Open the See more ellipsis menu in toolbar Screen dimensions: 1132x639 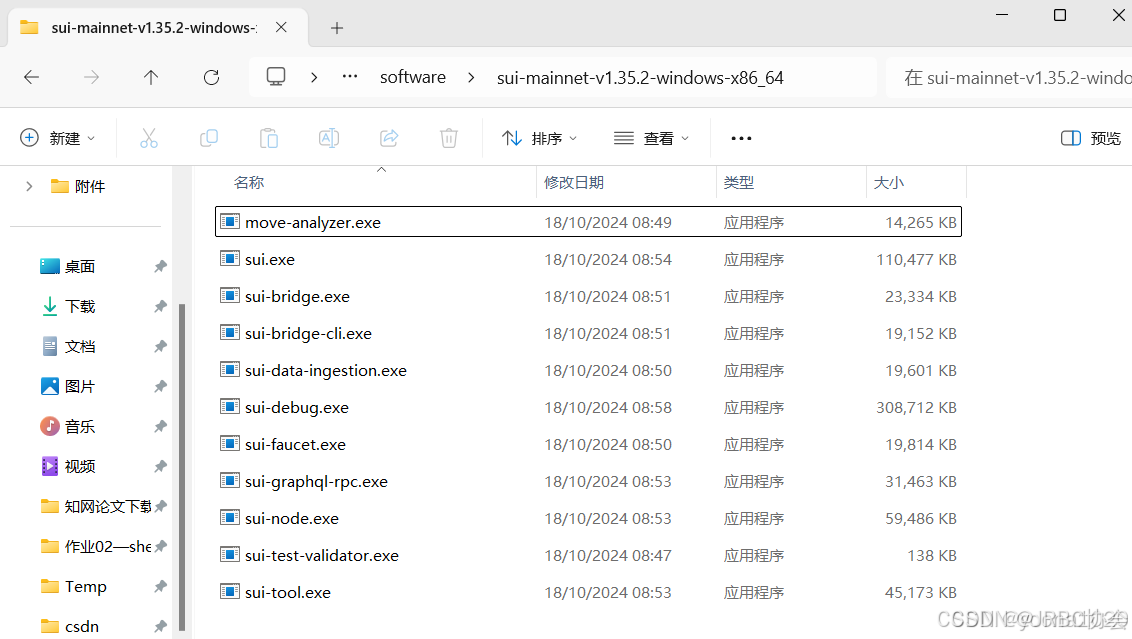pos(741,138)
